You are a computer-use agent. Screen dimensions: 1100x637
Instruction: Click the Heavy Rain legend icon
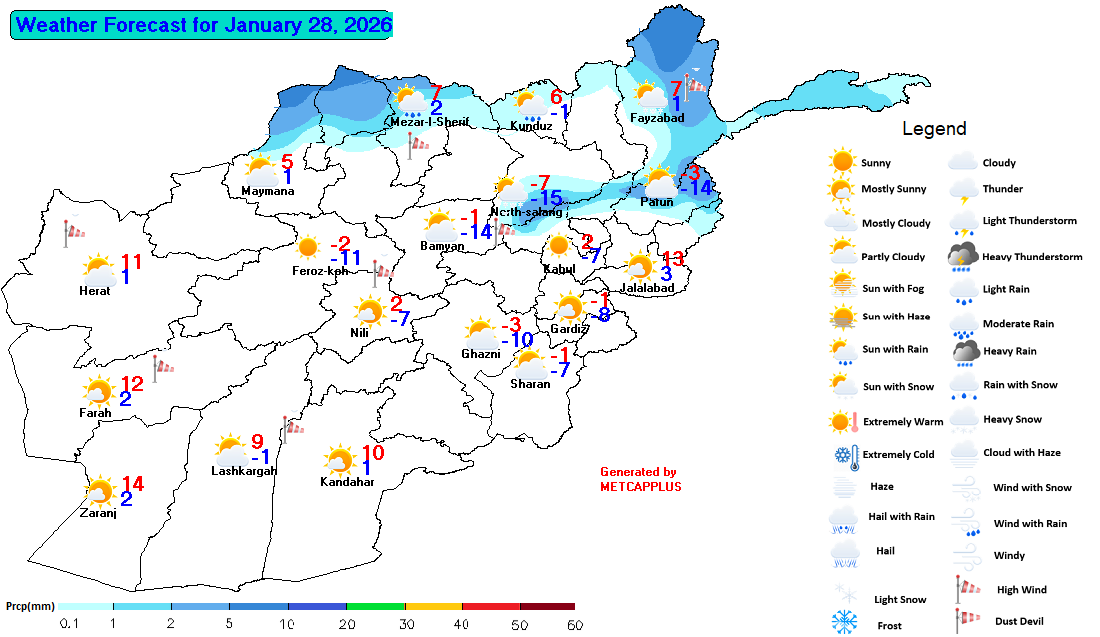[963, 351]
